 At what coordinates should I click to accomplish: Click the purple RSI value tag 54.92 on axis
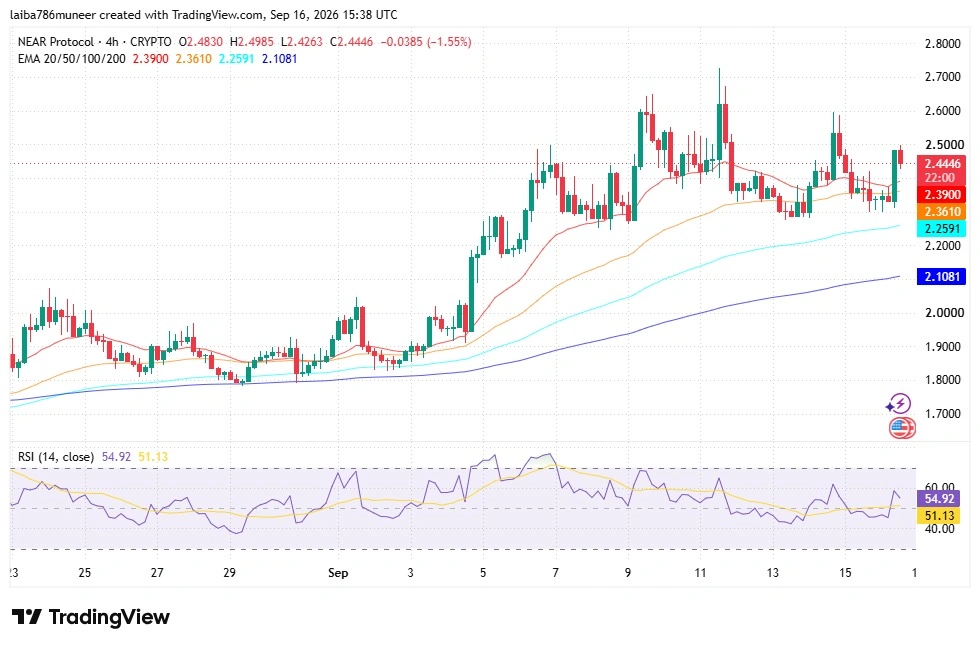click(939, 499)
